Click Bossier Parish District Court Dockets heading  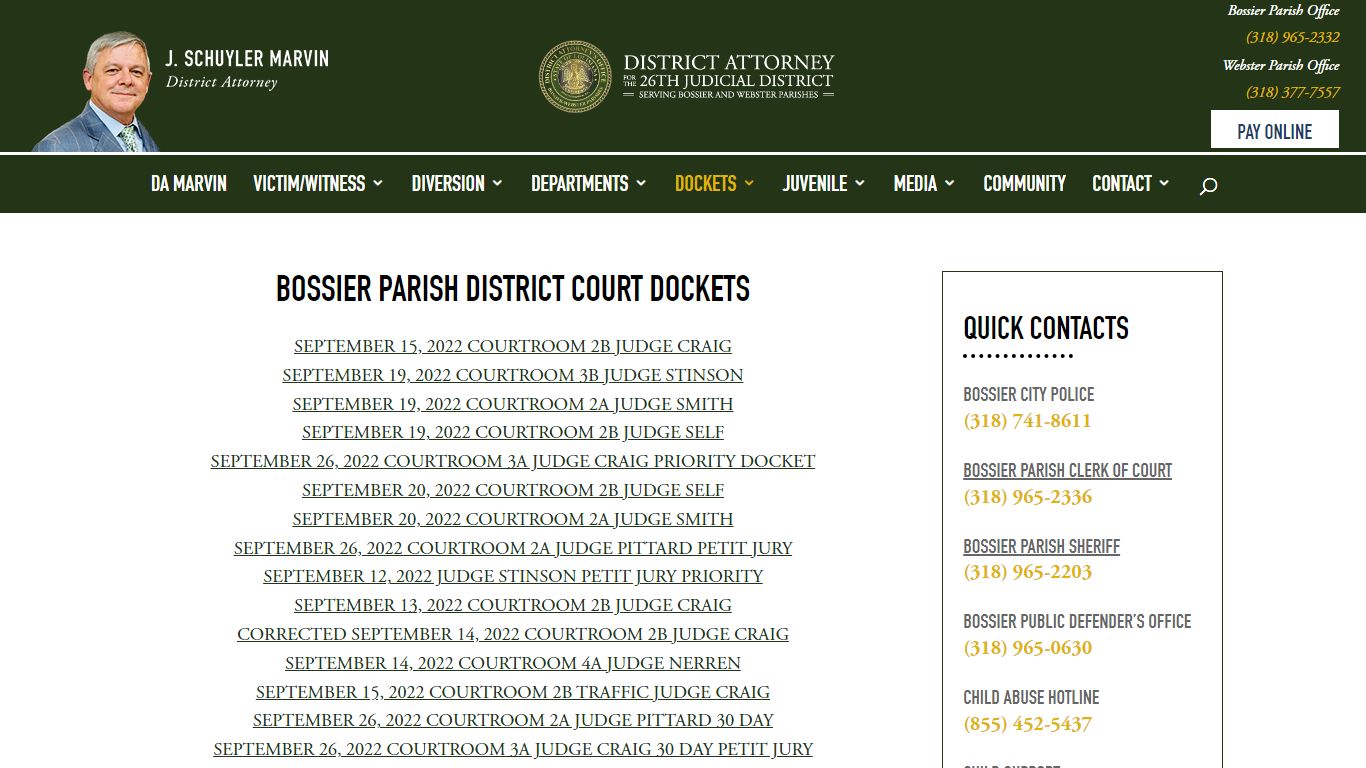(x=513, y=289)
